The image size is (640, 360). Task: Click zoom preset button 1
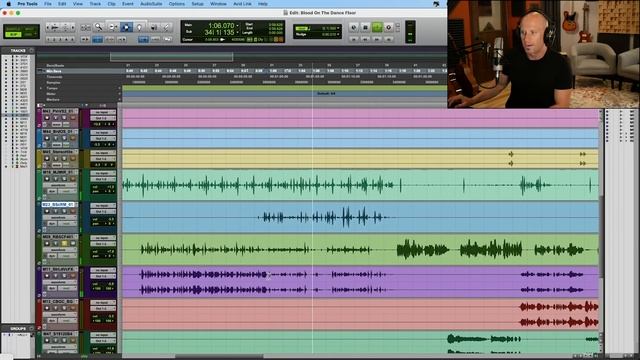(49, 39)
